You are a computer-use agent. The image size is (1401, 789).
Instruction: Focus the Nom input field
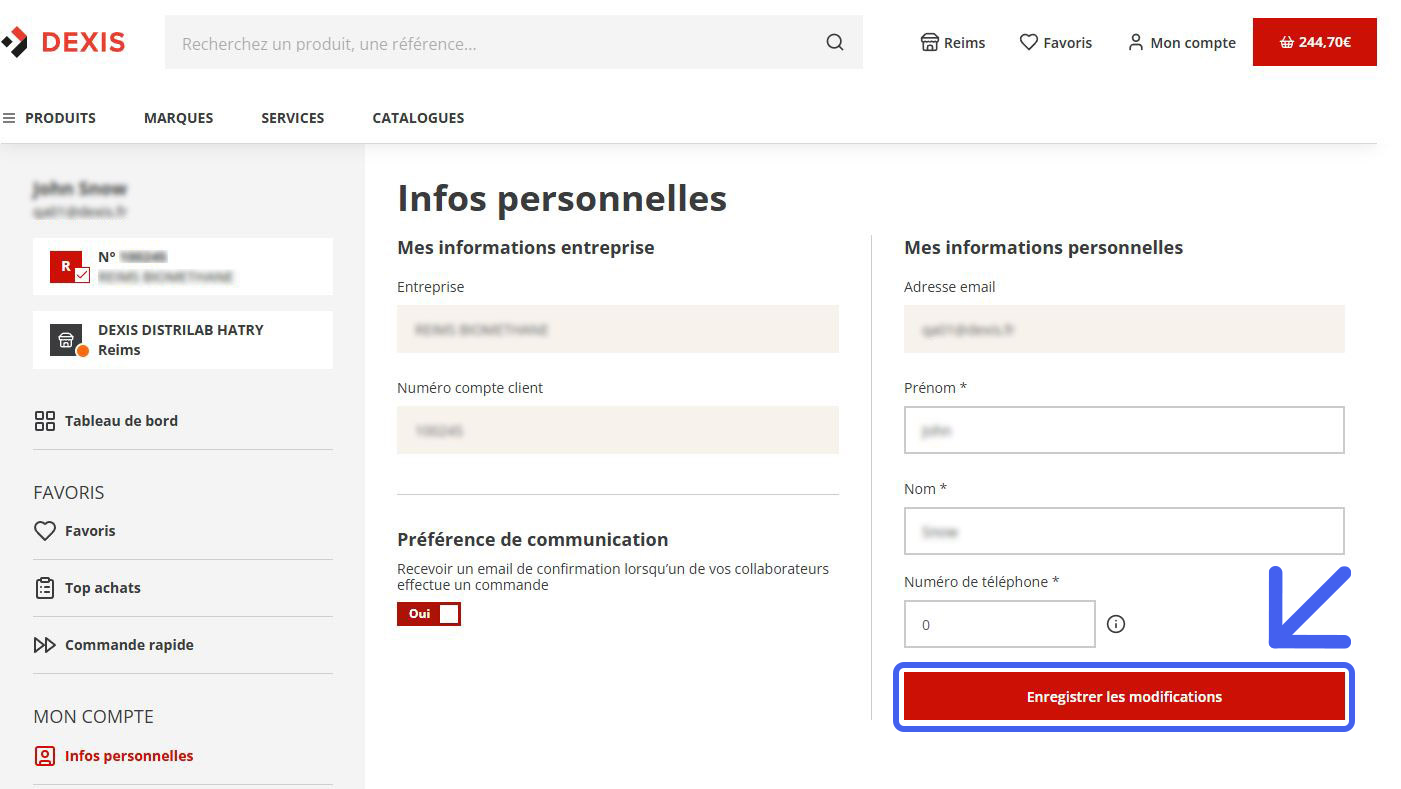pyautogui.click(x=1124, y=531)
